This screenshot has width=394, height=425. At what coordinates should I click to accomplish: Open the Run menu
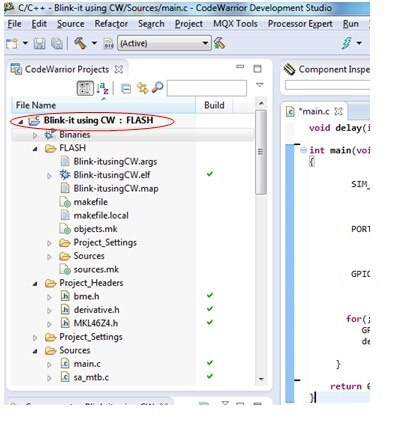tap(351, 24)
